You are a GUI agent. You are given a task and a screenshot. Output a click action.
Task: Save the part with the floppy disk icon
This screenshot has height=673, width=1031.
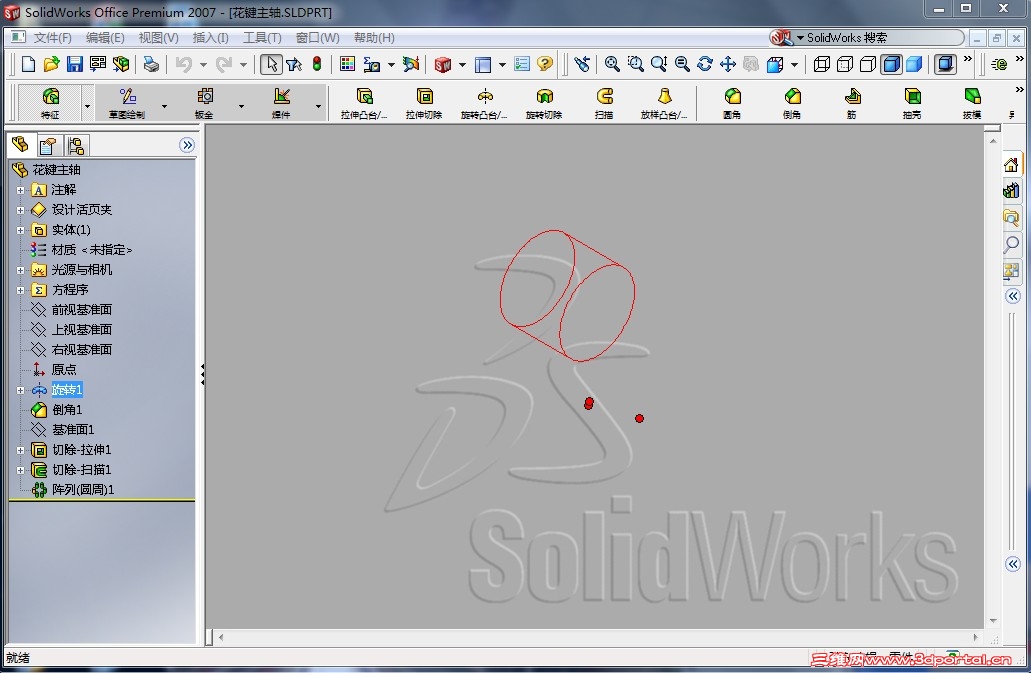(74, 64)
